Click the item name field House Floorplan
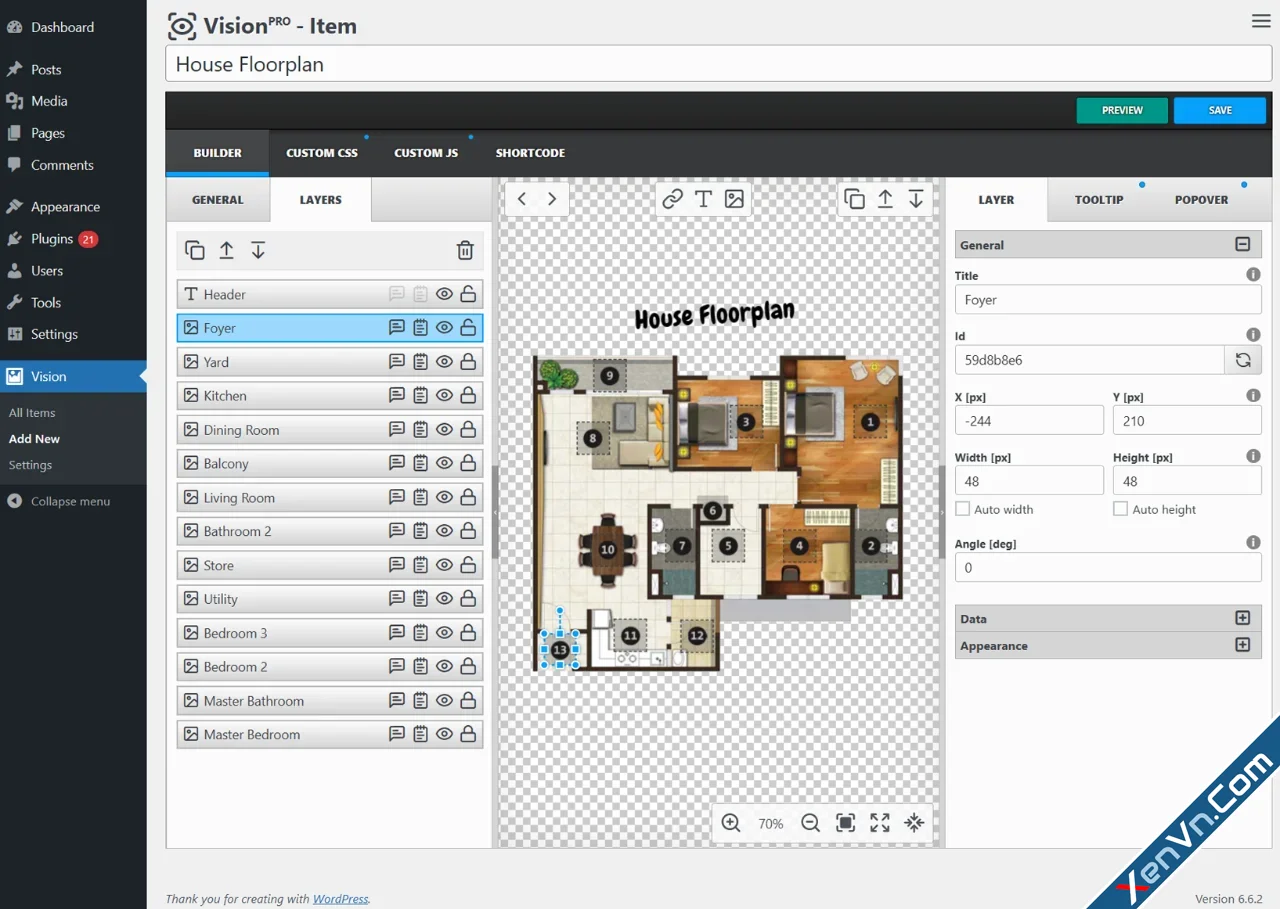 point(718,64)
